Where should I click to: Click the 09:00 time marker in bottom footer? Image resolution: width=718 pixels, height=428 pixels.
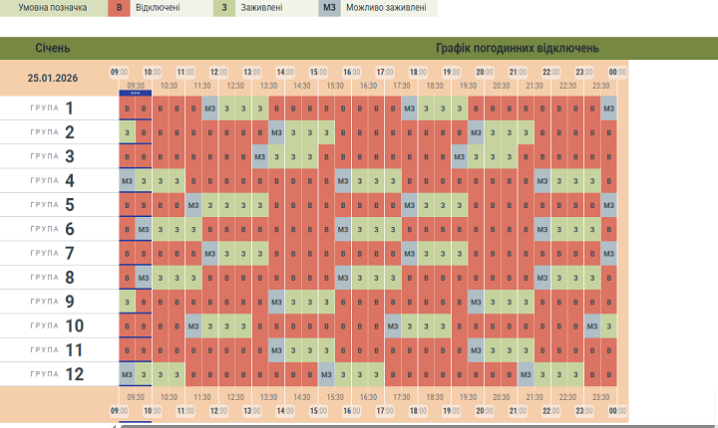118,410
